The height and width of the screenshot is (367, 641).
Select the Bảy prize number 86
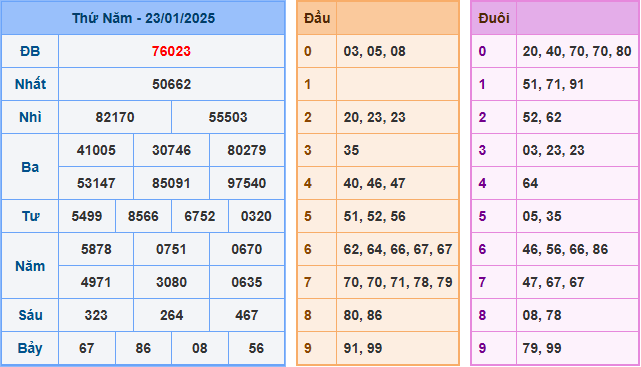point(143,348)
